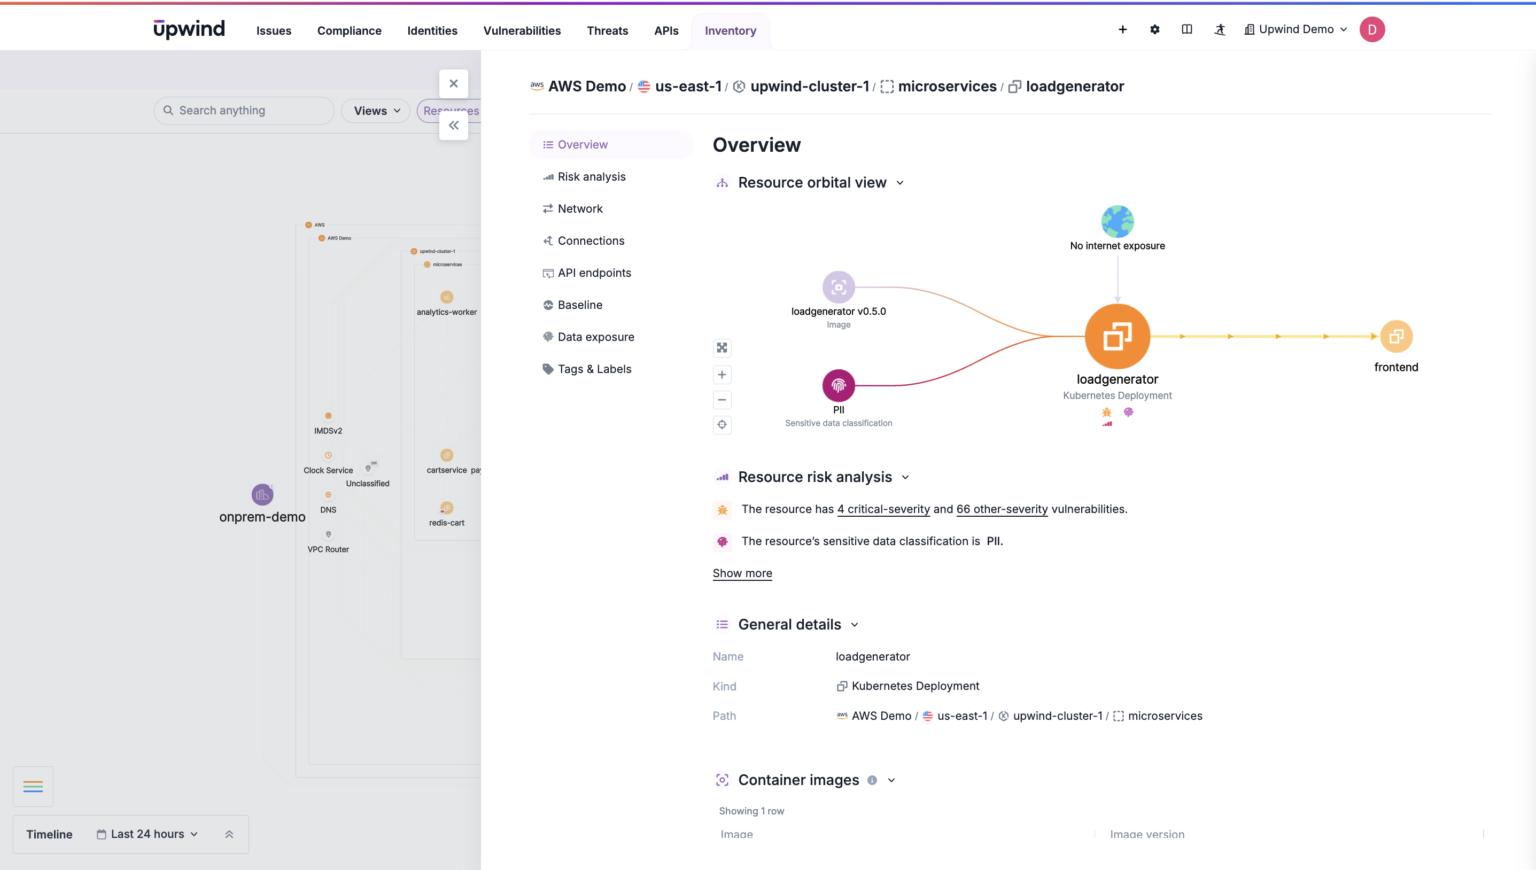The width and height of the screenshot is (1536, 870).
Task: Open the Views dropdown above the map
Action: coord(375,110)
